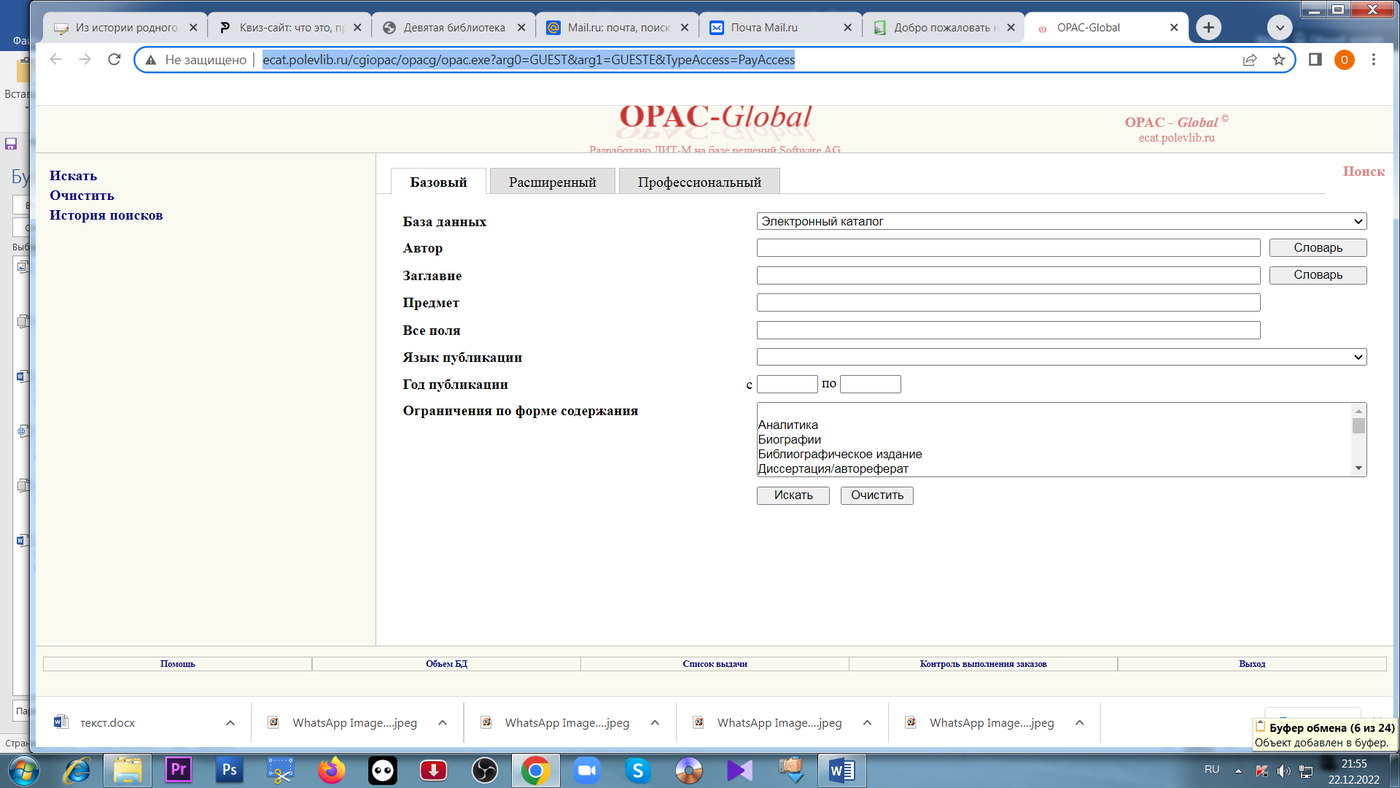This screenshot has height=788, width=1400.
Task: Click the Очистить button below the form
Action: point(877,495)
